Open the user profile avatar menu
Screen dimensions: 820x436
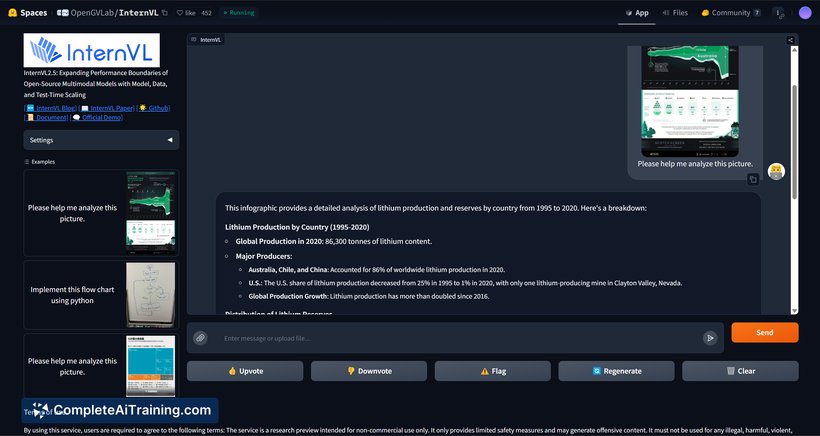point(805,13)
